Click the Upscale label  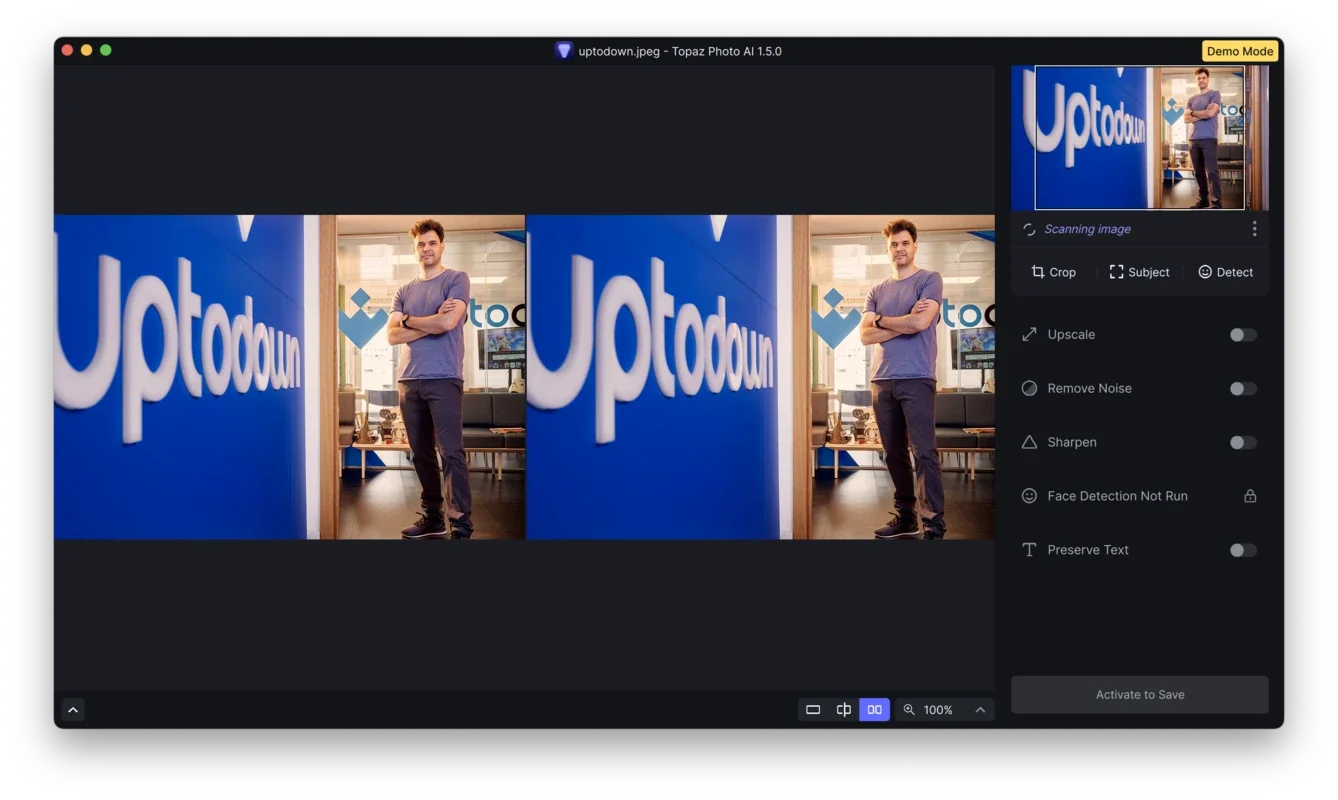[1071, 335]
